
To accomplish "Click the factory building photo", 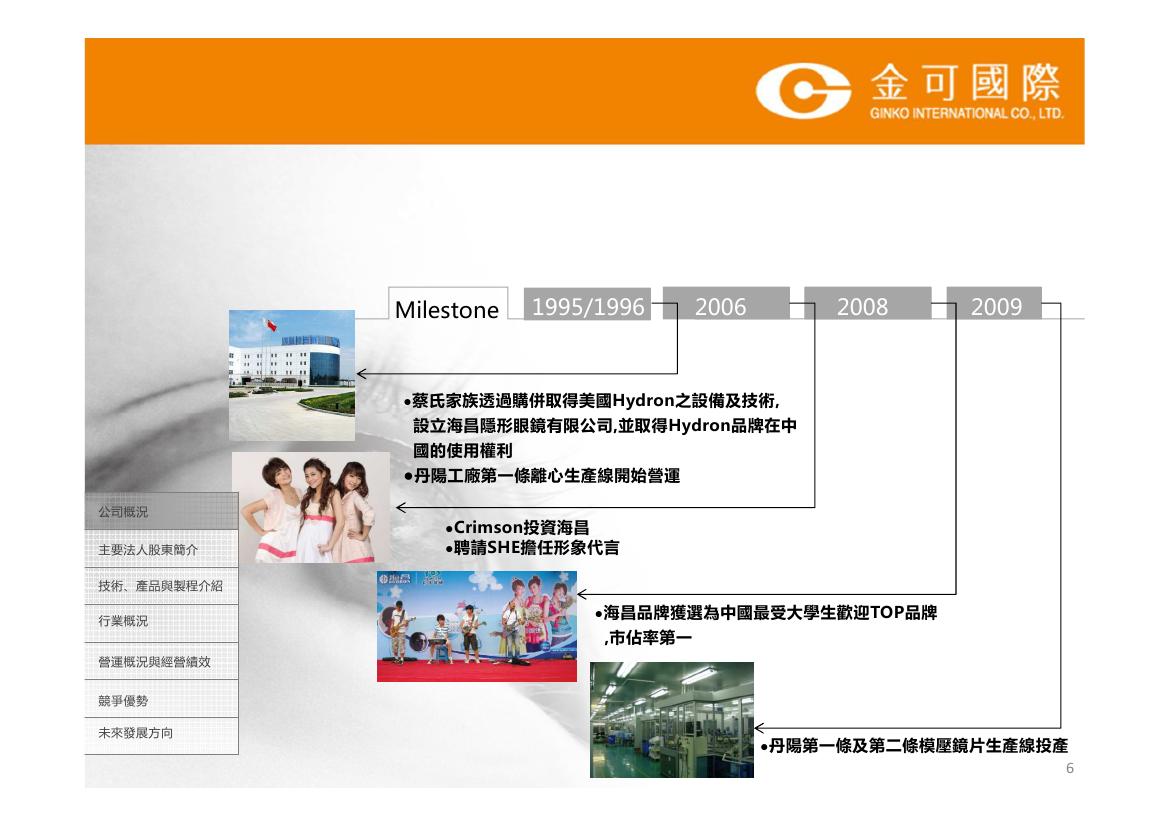I will click(x=292, y=375).
